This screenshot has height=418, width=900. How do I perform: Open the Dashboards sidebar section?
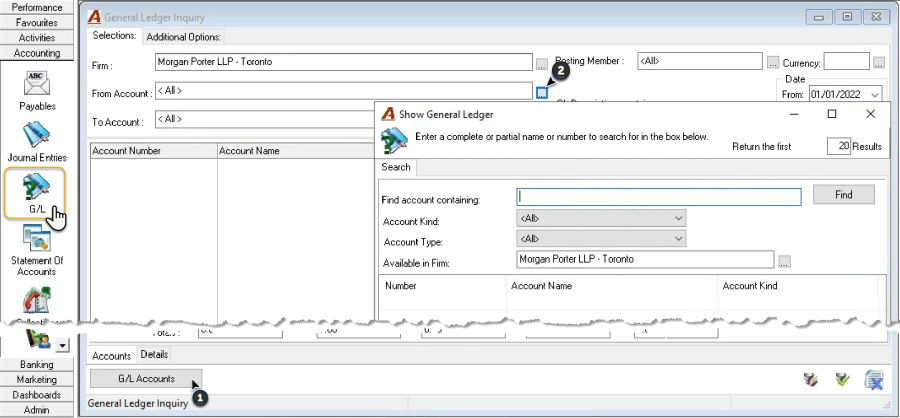37,394
